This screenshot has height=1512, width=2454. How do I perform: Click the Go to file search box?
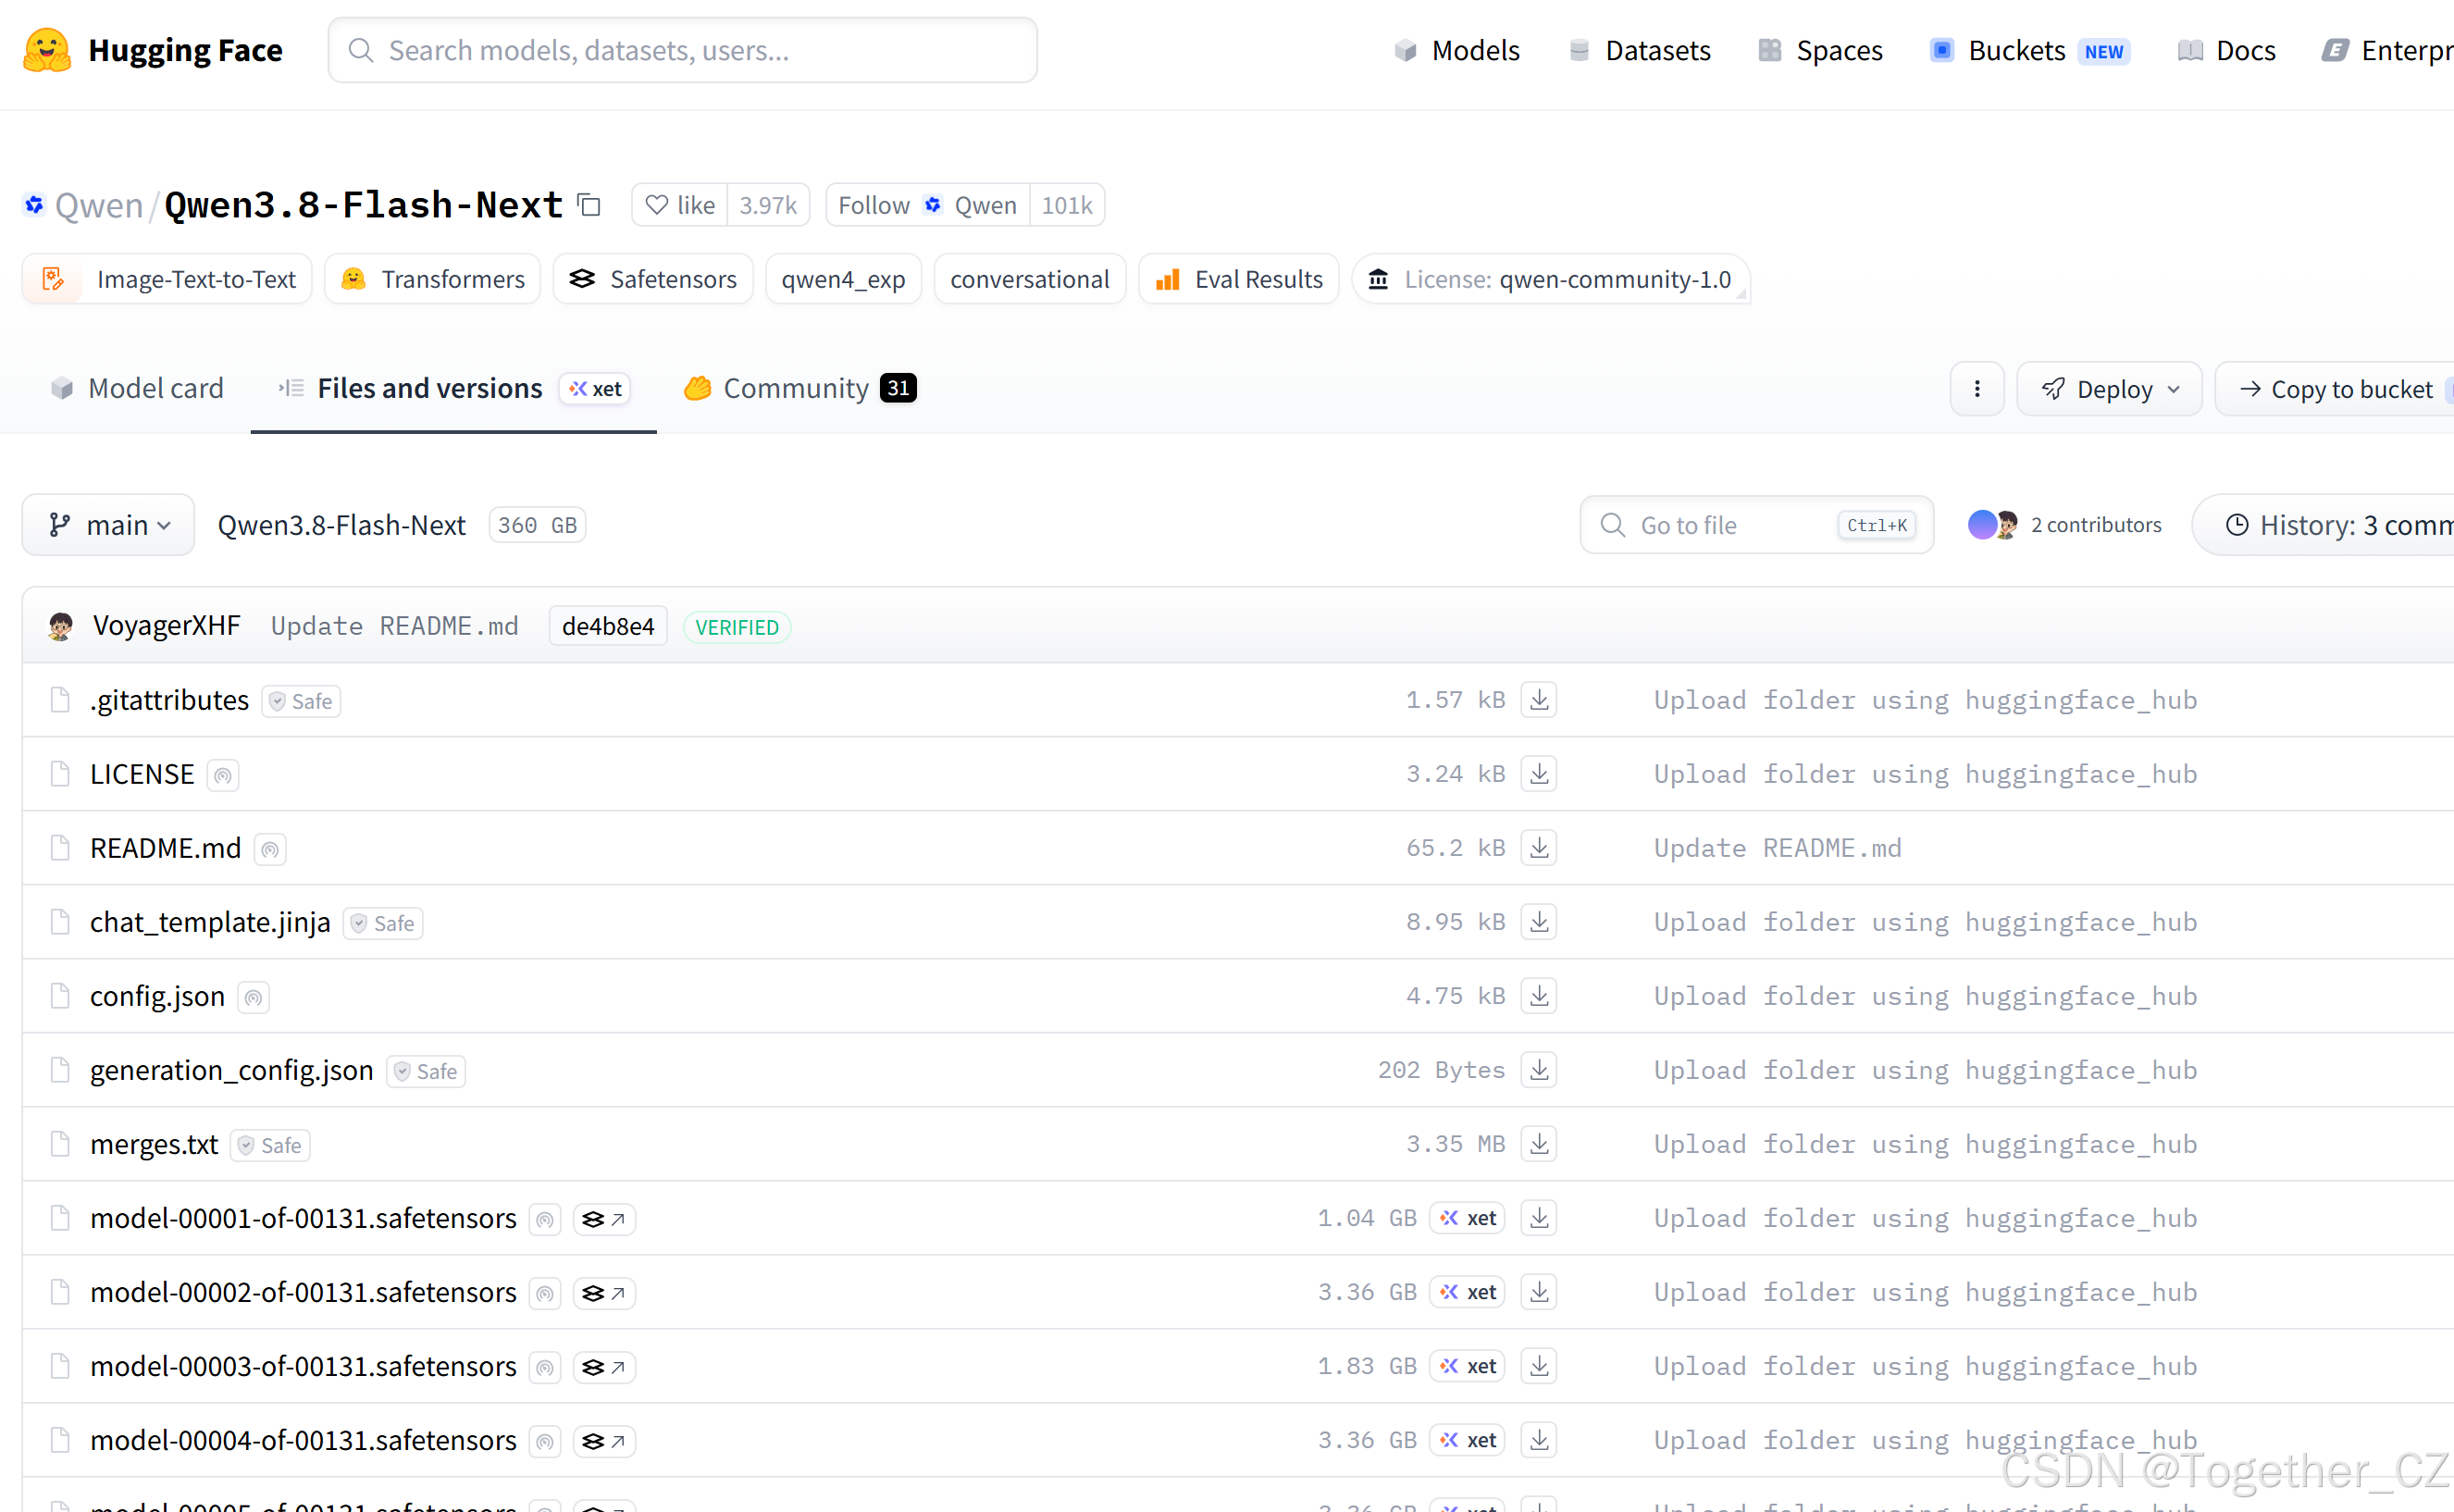tap(1757, 525)
